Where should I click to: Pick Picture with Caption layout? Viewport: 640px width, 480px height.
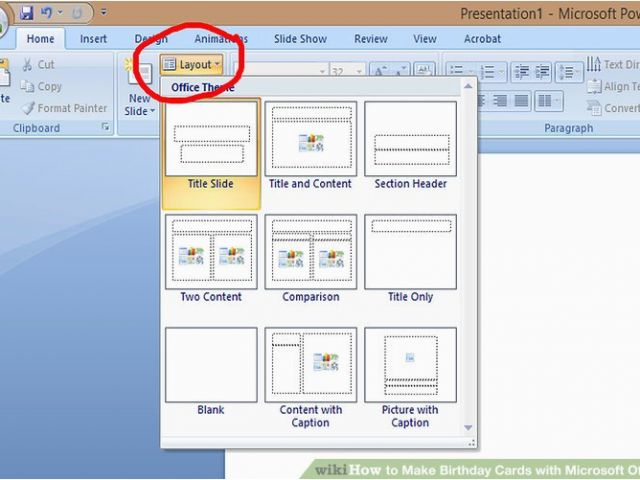pyautogui.click(x=410, y=378)
